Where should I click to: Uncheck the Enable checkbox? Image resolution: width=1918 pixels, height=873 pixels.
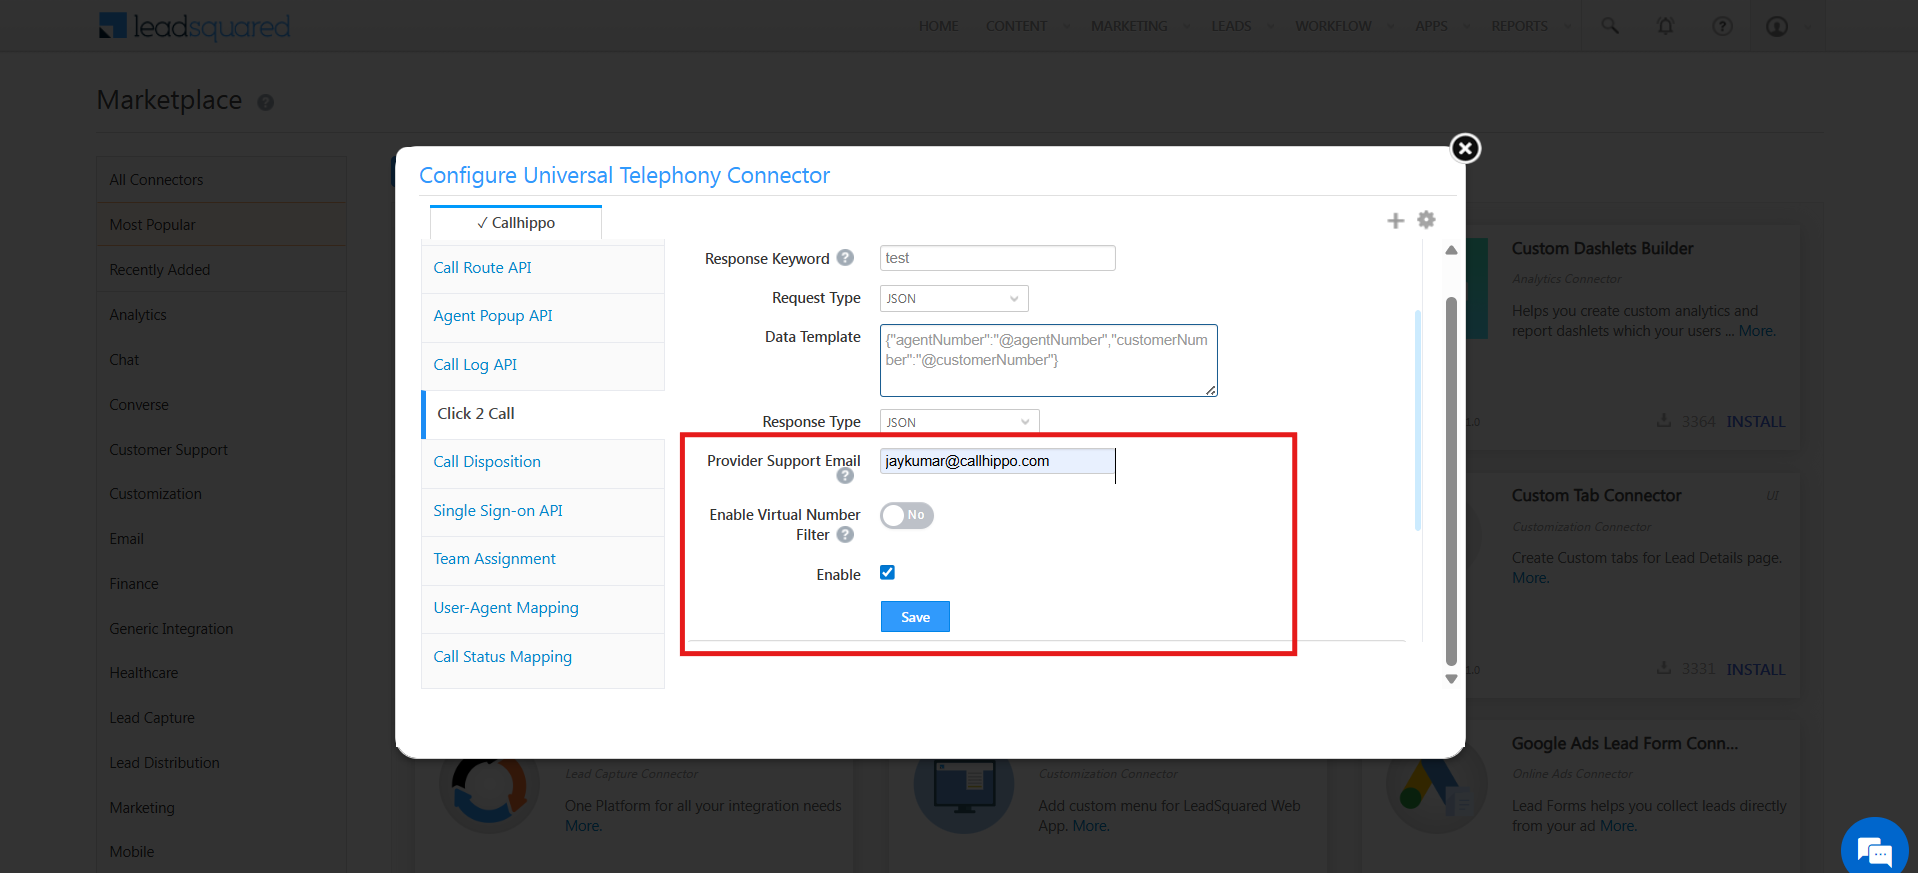tap(887, 573)
